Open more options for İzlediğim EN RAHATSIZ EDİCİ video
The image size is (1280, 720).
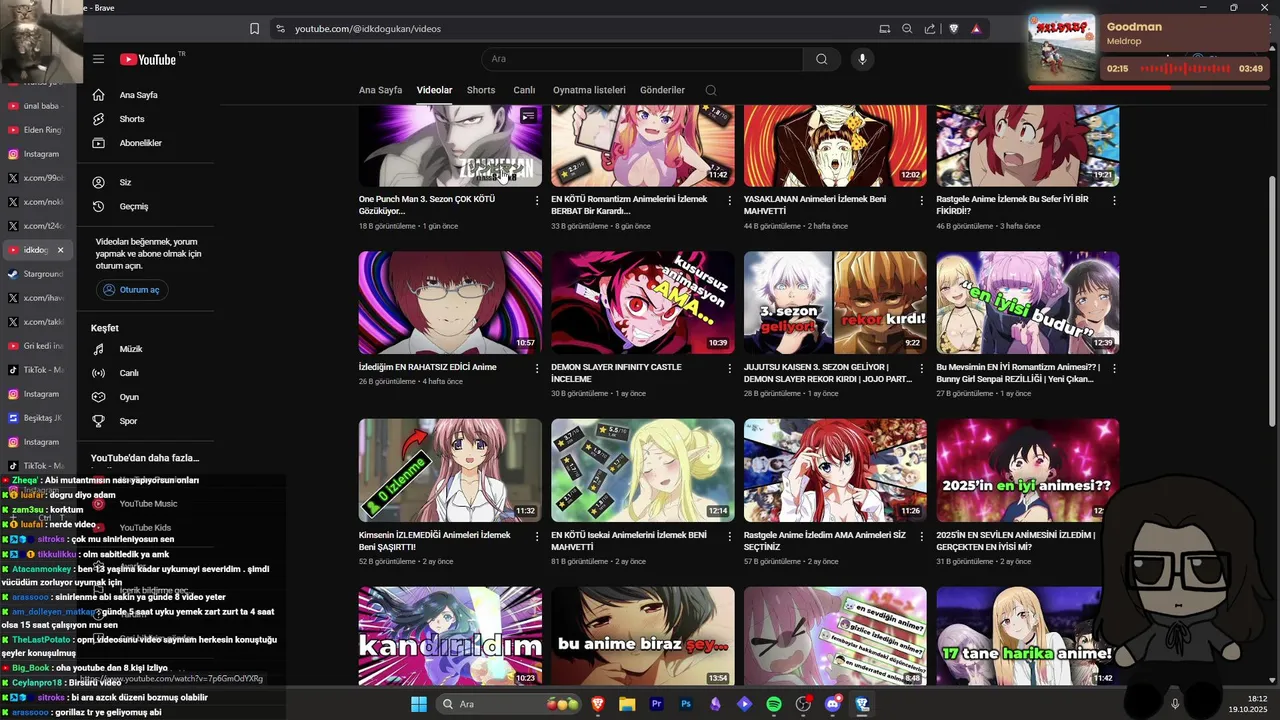[x=537, y=368]
